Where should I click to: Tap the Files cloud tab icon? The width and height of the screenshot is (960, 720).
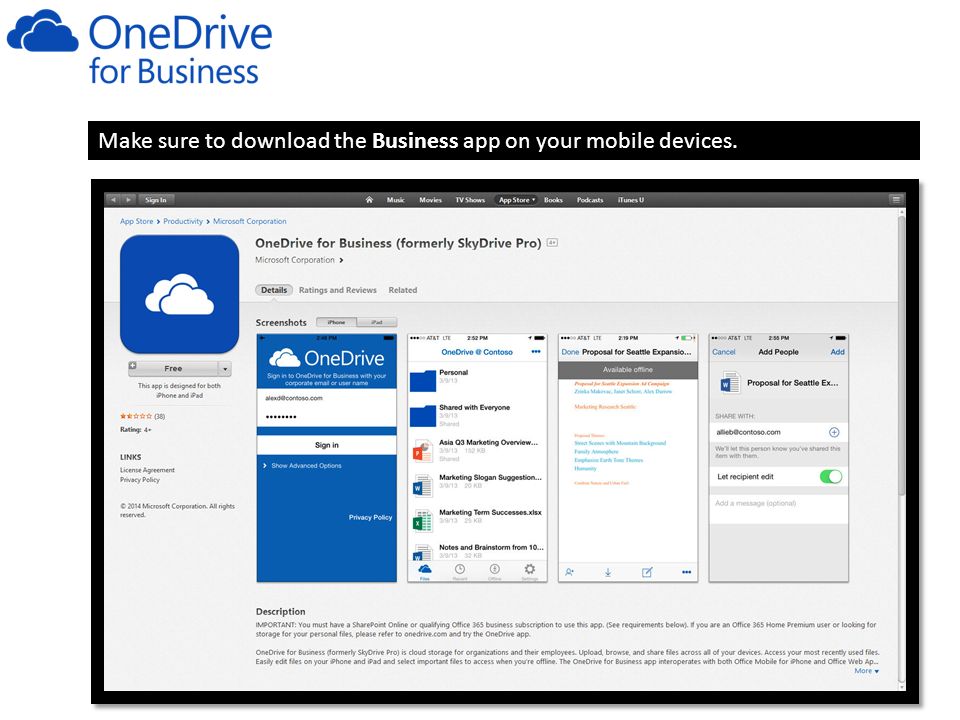click(x=424, y=571)
